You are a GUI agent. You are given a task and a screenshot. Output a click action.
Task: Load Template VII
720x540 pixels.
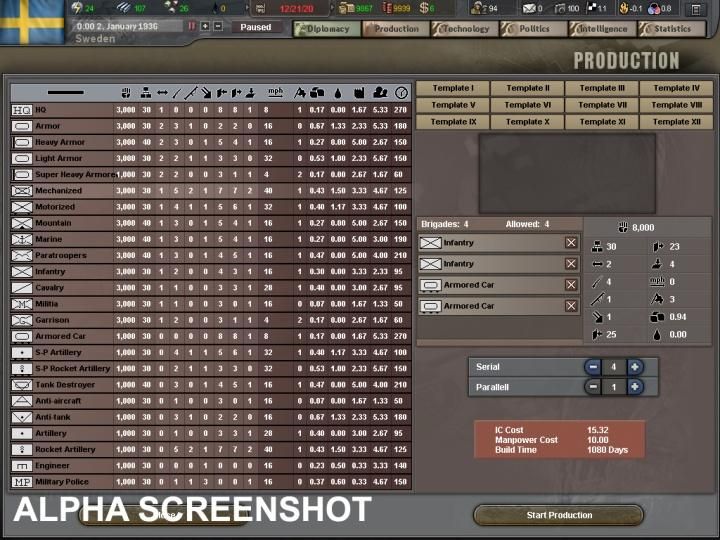[602, 105]
